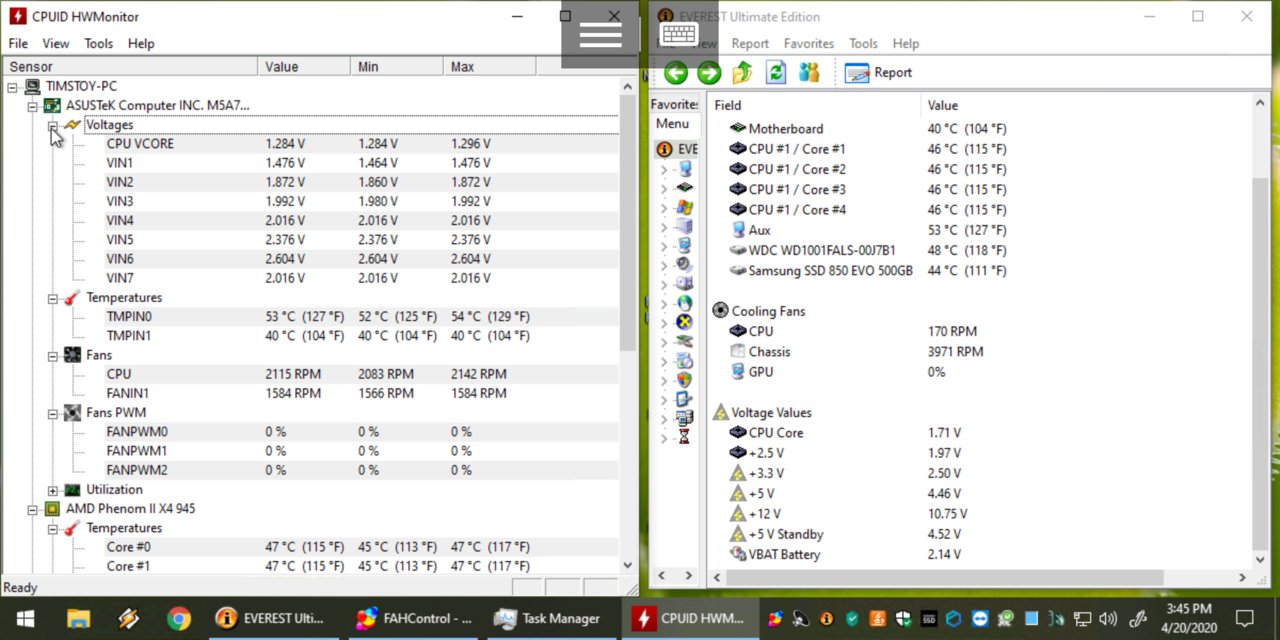Switch to Favorites tab in EVEREST sidebar
The width and height of the screenshot is (1280, 640).
[x=674, y=104]
